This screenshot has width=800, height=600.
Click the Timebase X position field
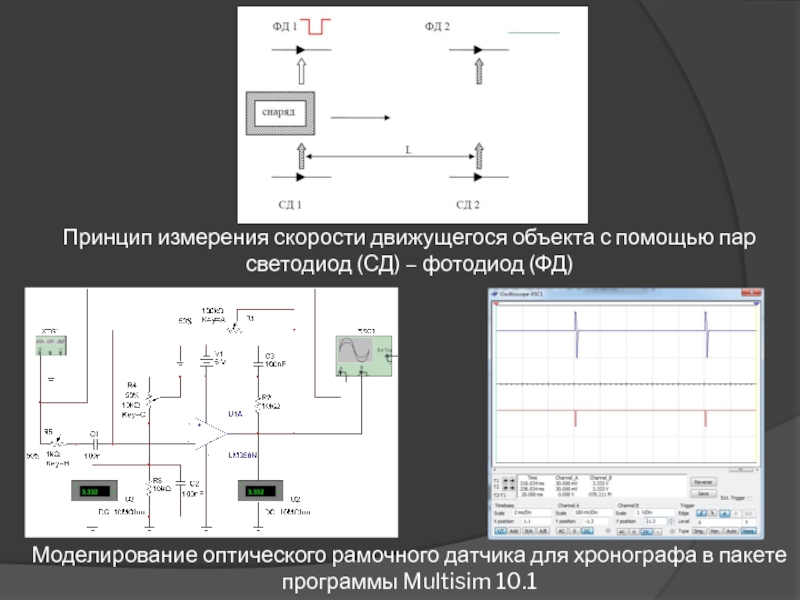tap(536, 521)
